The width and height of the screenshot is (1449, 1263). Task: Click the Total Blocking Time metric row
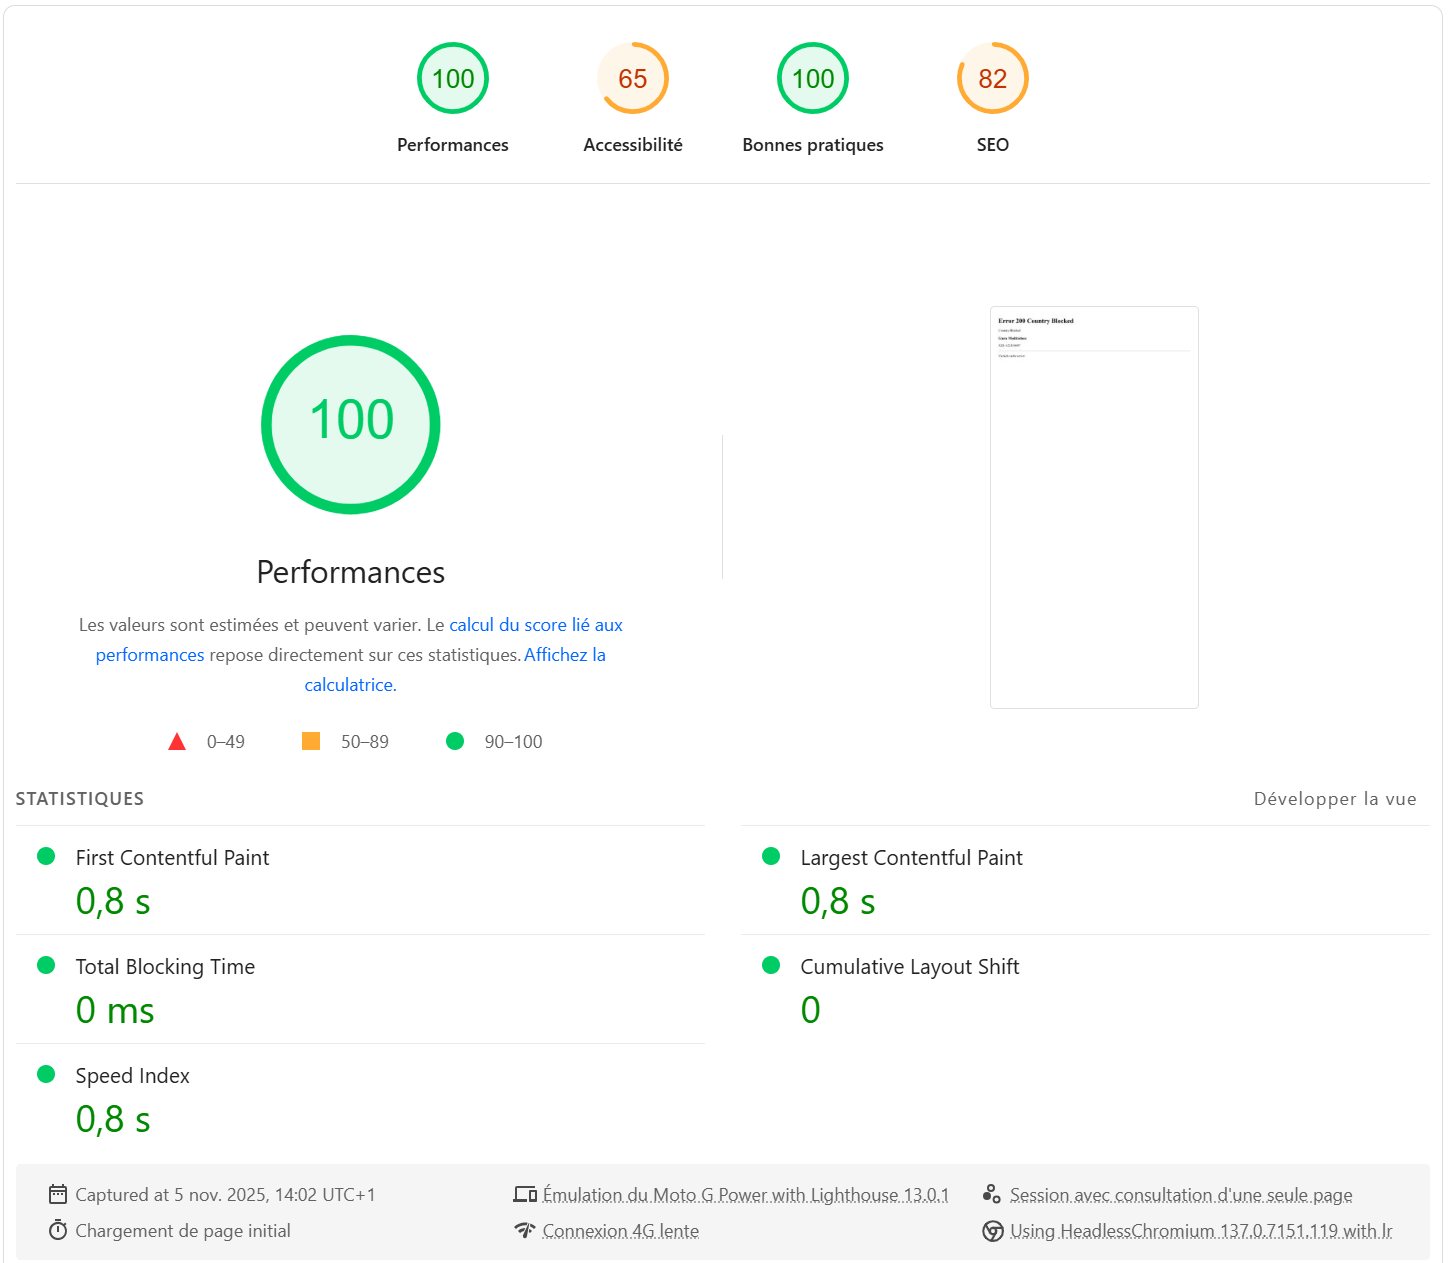pos(165,967)
